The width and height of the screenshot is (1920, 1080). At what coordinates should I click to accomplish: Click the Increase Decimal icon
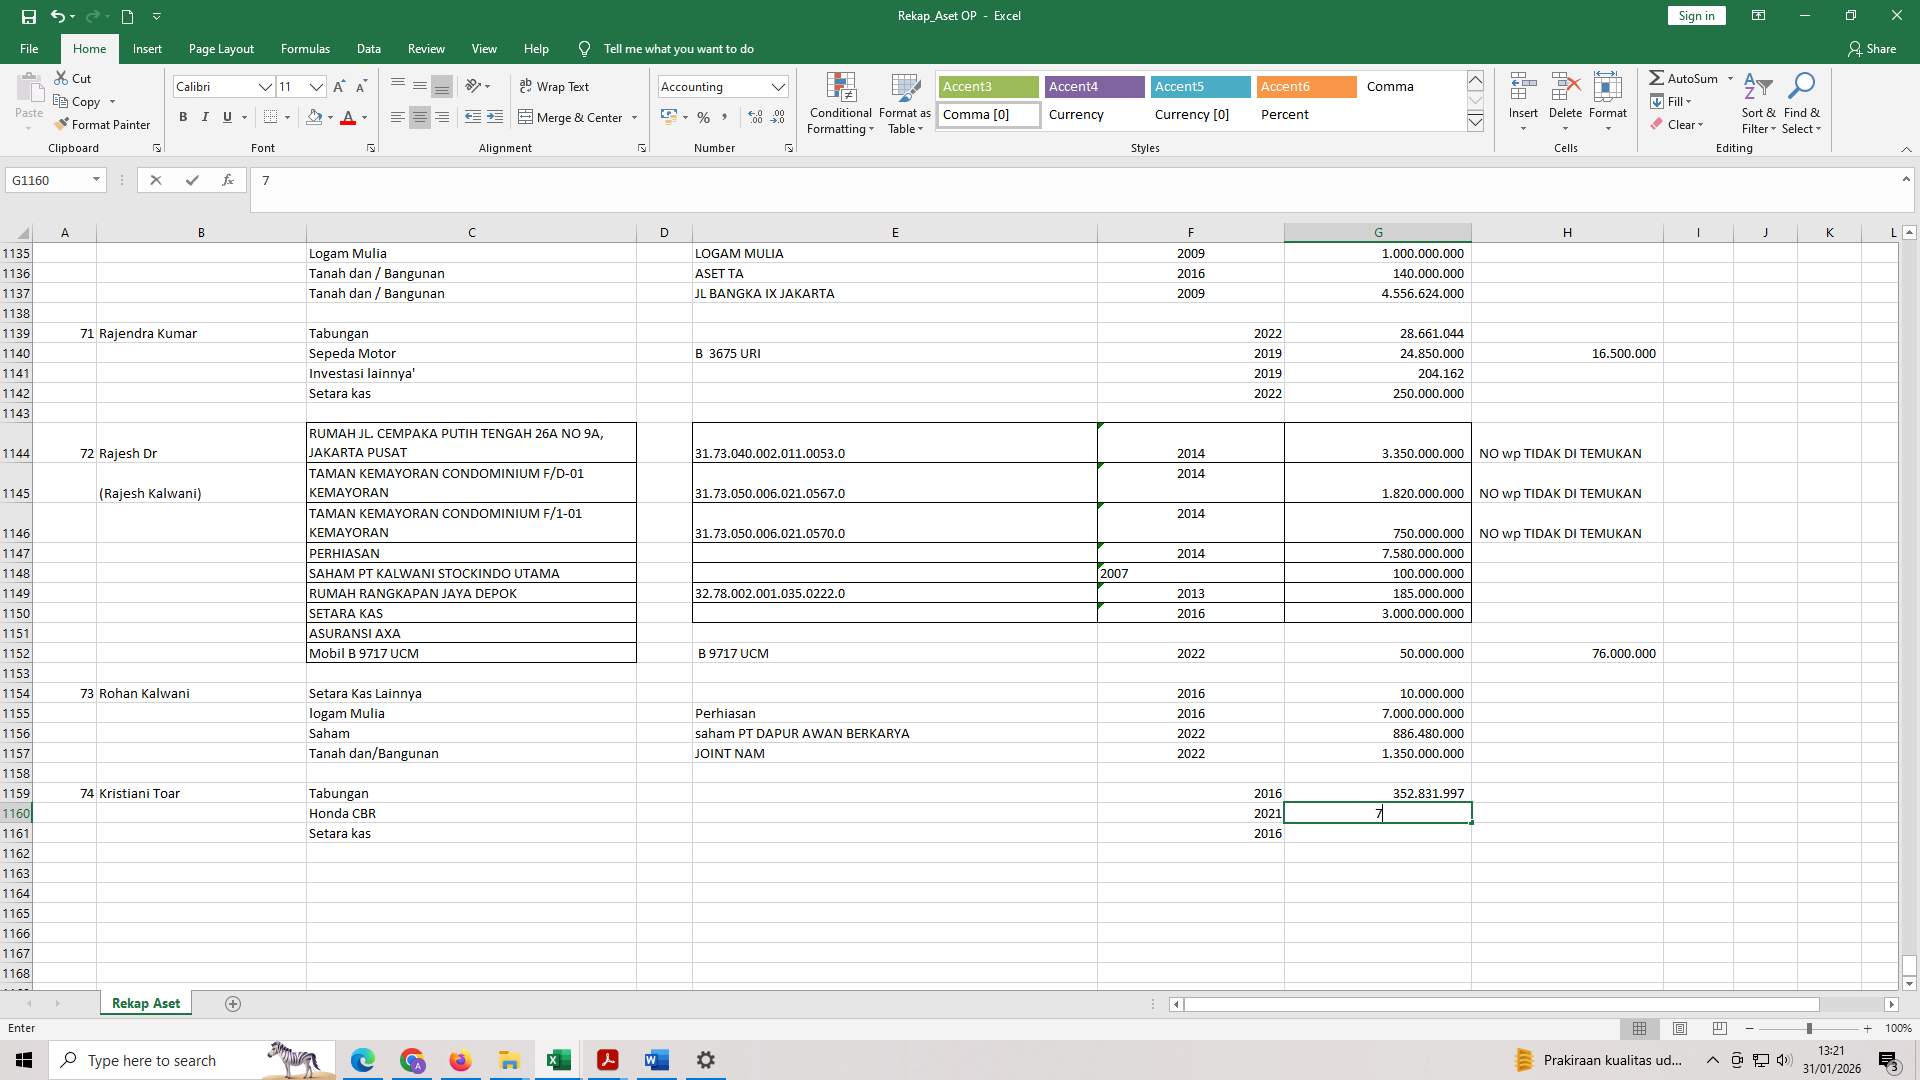754,117
